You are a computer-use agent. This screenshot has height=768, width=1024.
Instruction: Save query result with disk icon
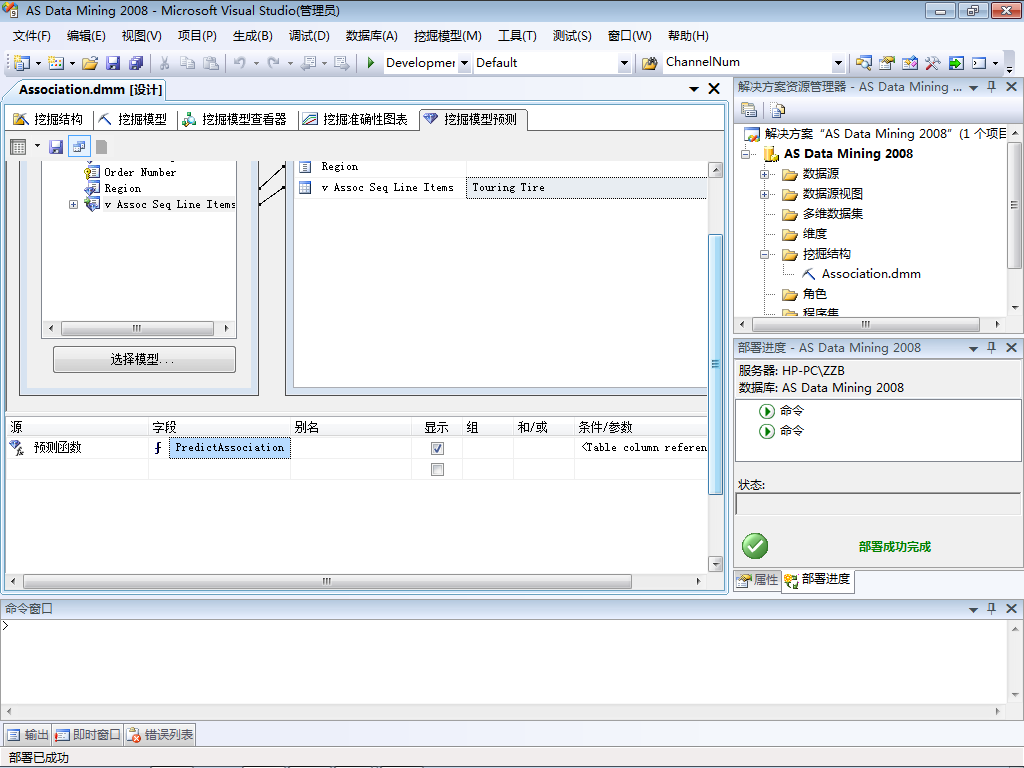pyautogui.click(x=56, y=147)
